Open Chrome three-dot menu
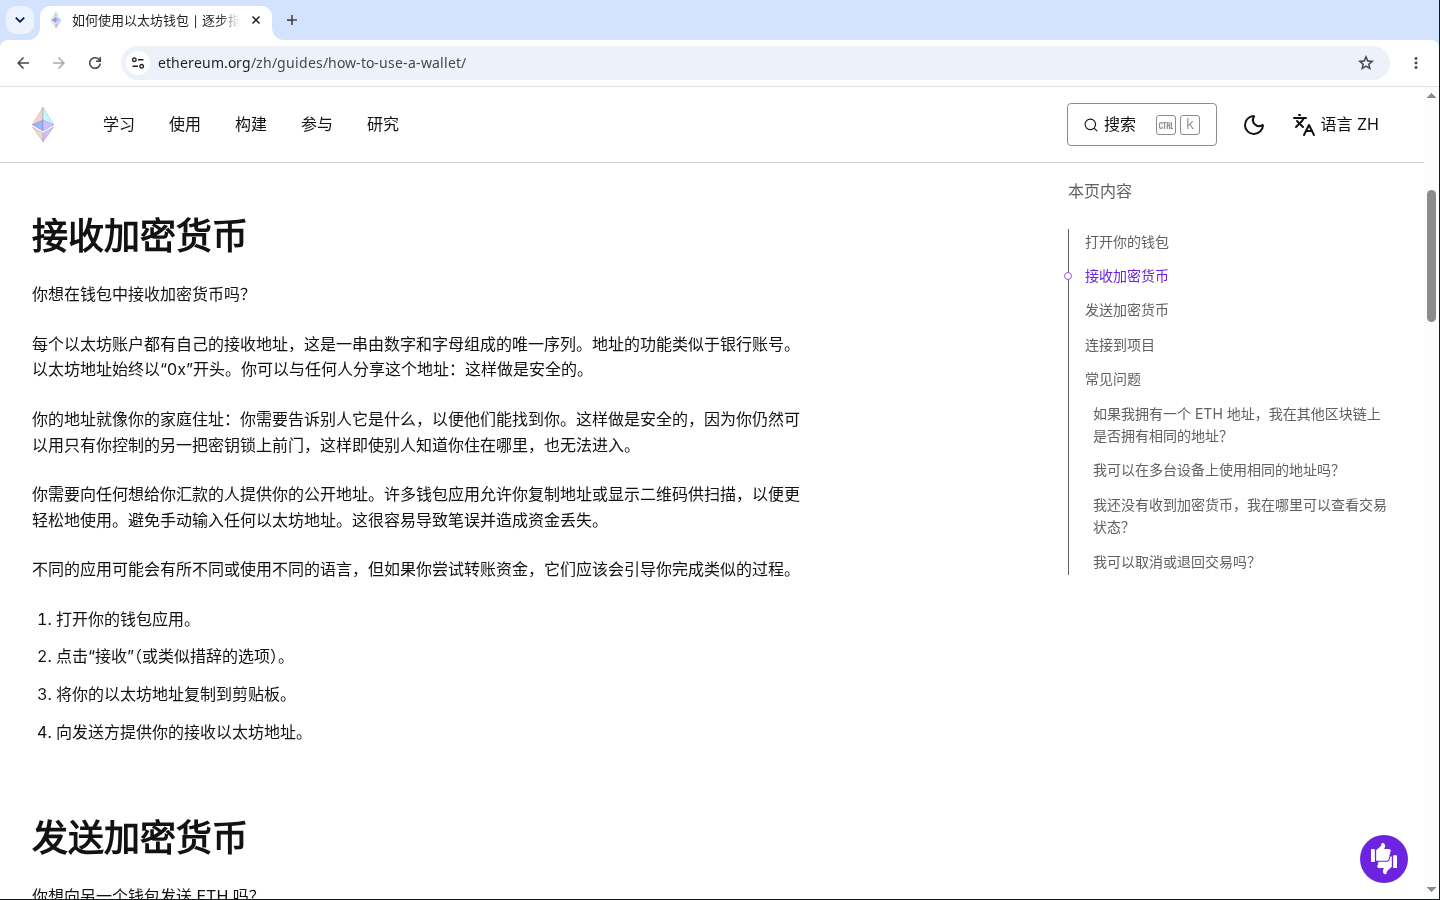This screenshot has height=900, width=1440. click(1416, 63)
